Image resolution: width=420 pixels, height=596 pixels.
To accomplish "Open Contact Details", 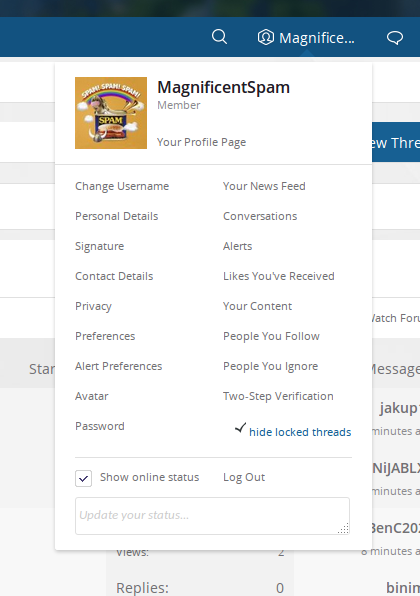I will tap(114, 276).
